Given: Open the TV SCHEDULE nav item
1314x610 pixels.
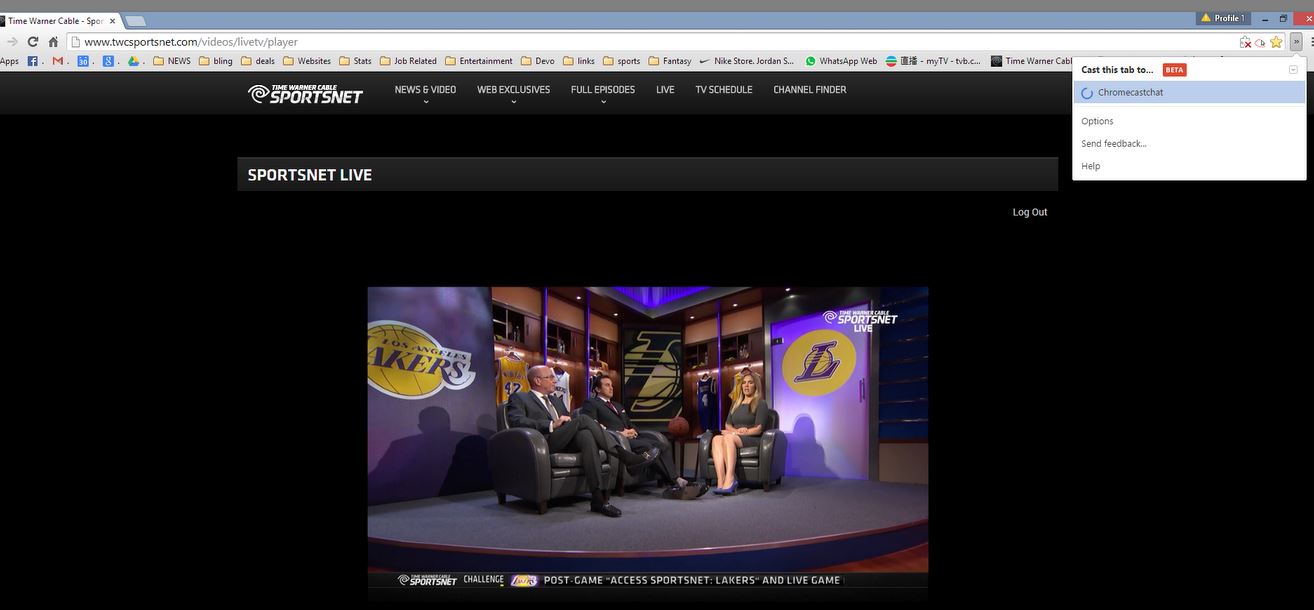Looking at the screenshot, I should pyautogui.click(x=724, y=90).
